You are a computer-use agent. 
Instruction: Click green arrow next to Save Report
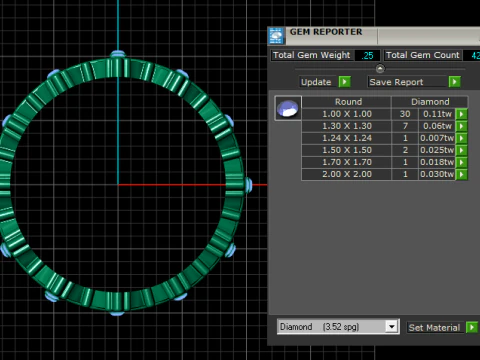tap(455, 82)
